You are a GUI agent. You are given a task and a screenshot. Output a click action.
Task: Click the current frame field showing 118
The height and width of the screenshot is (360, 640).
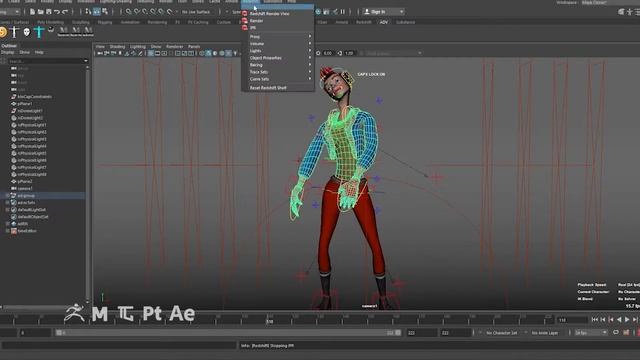(572, 320)
